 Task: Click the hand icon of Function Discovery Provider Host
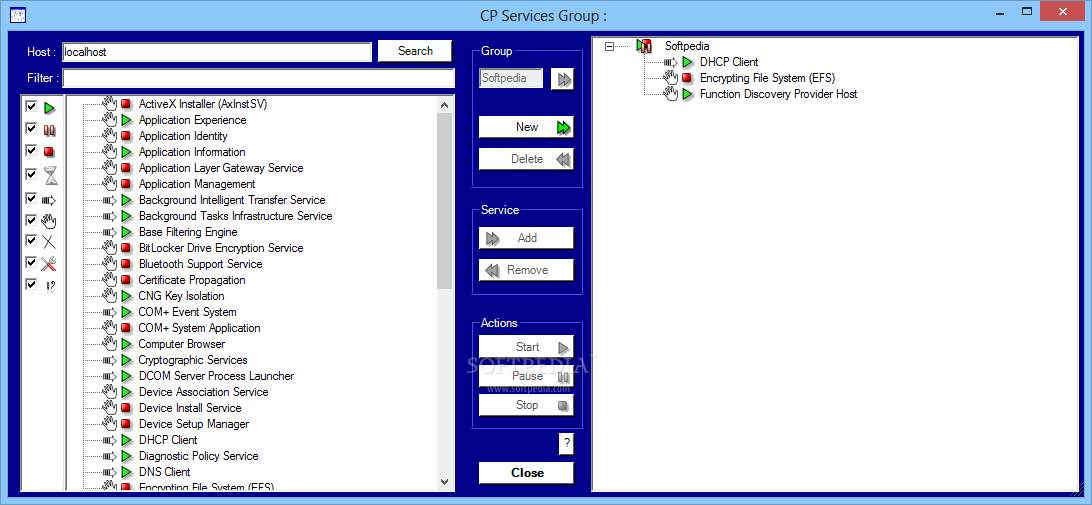pyautogui.click(x=671, y=93)
